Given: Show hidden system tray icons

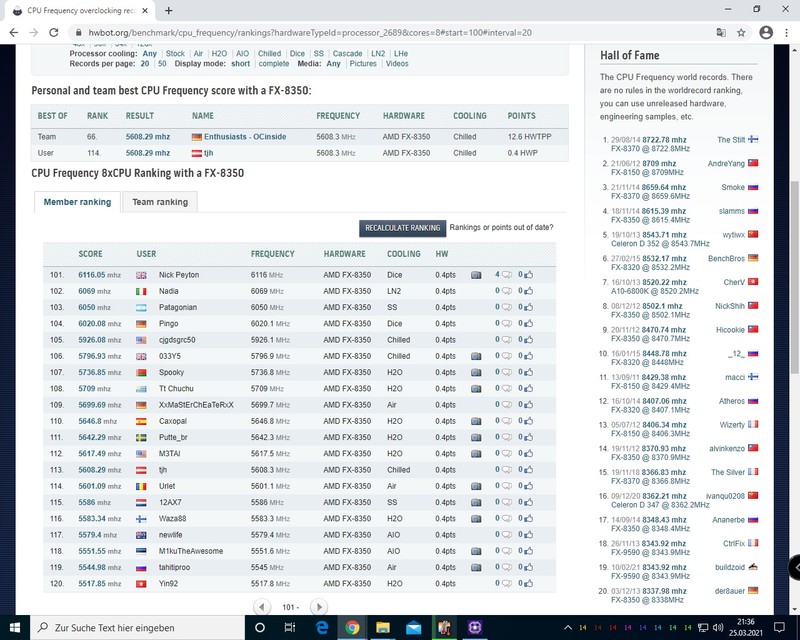Looking at the screenshot, I should pyautogui.click(x=567, y=627).
